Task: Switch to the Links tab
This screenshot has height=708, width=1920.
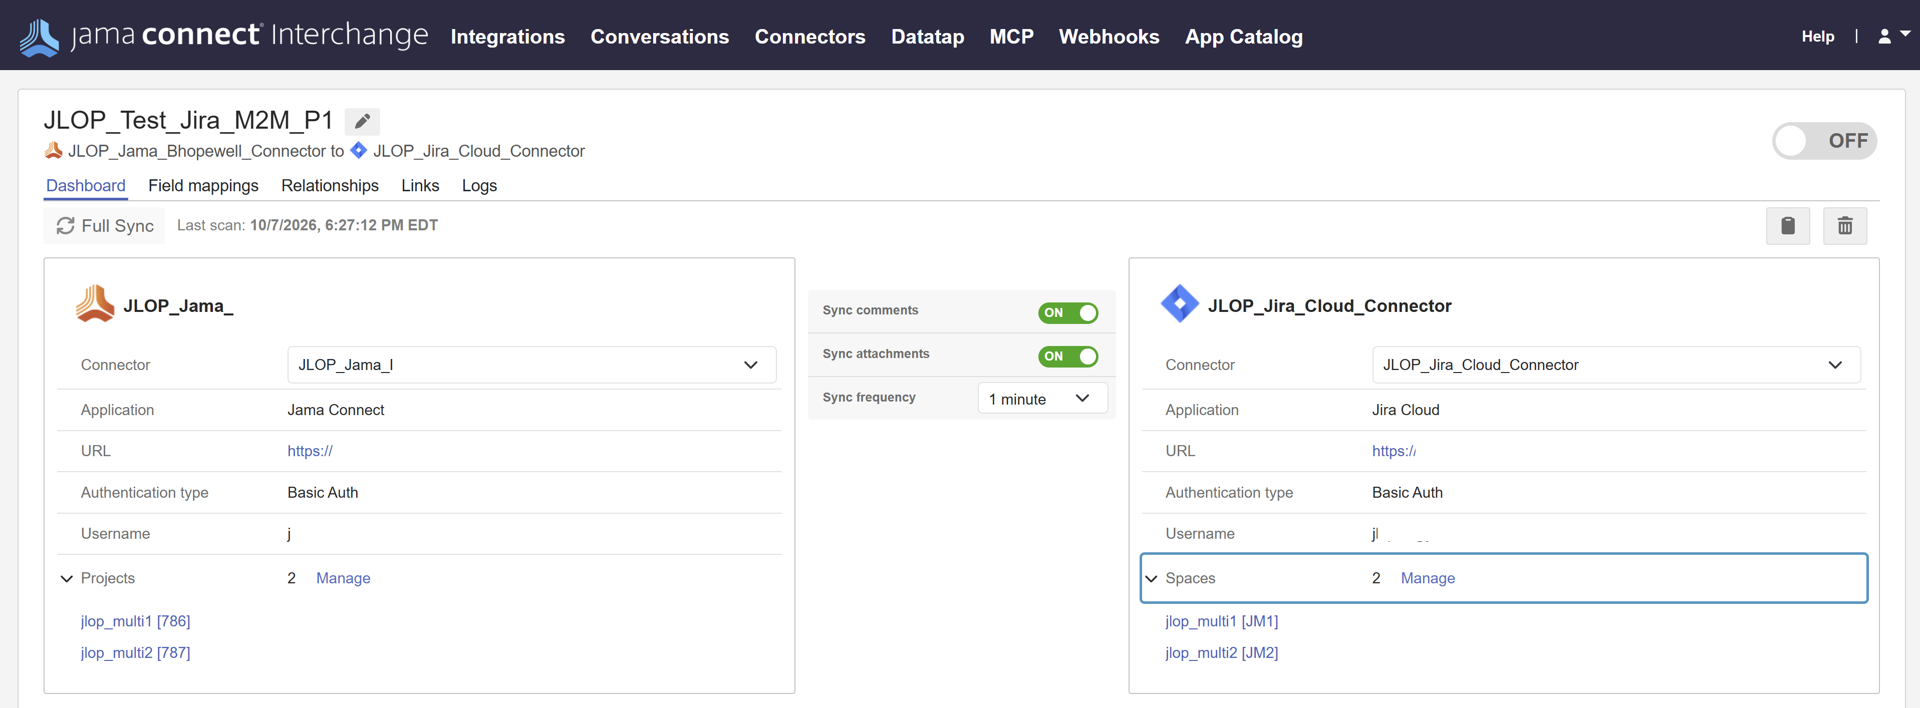Action: (x=420, y=186)
